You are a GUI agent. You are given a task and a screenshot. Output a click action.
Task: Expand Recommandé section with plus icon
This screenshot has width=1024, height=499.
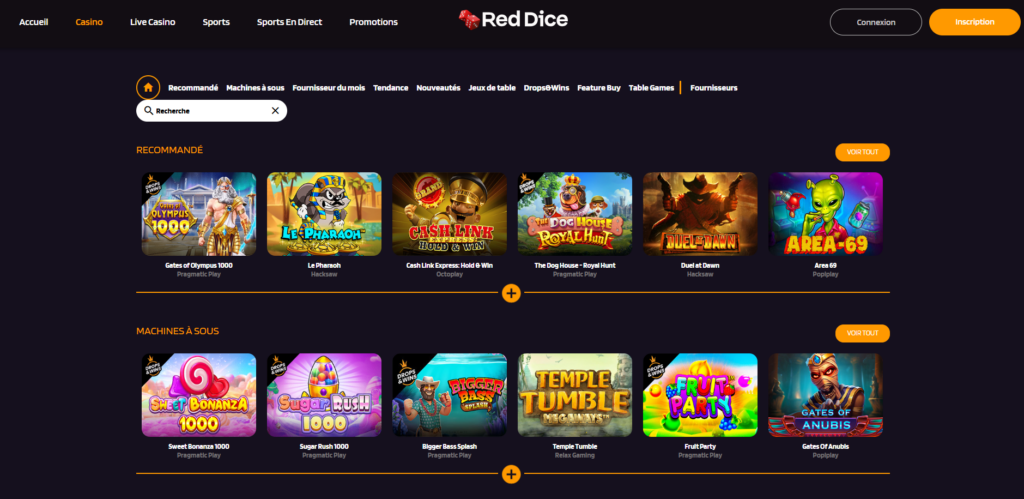pos(511,293)
